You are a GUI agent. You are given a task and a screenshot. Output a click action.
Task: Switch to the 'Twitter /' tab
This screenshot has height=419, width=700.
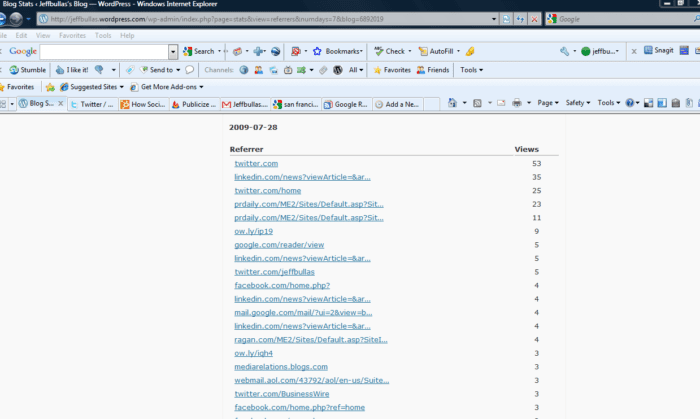pyautogui.click(x=93, y=104)
